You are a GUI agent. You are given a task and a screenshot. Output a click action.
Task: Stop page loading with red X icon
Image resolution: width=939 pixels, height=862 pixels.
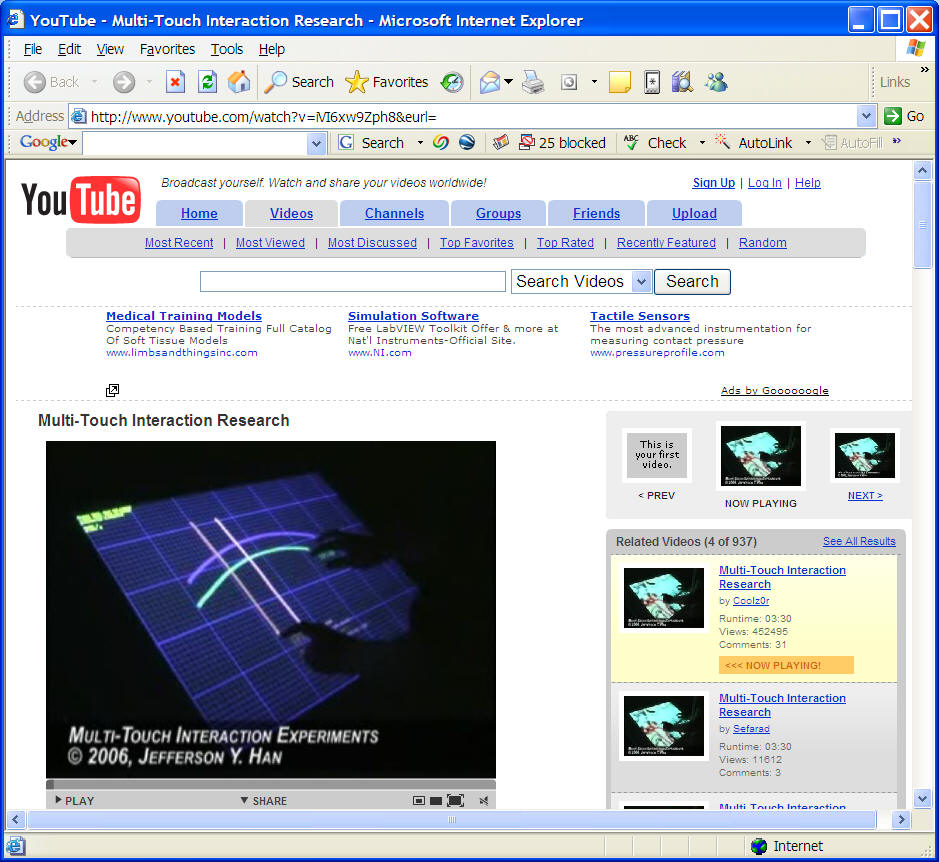175,81
